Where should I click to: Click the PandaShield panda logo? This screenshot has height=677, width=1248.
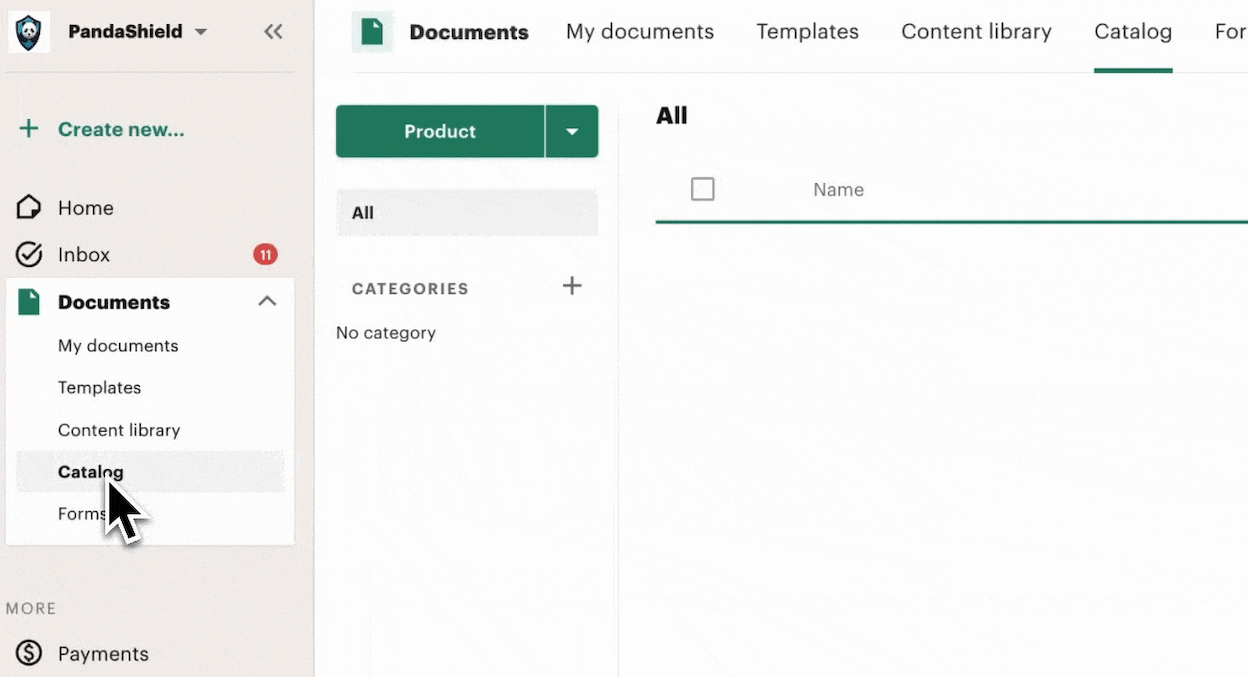tap(29, 31)
